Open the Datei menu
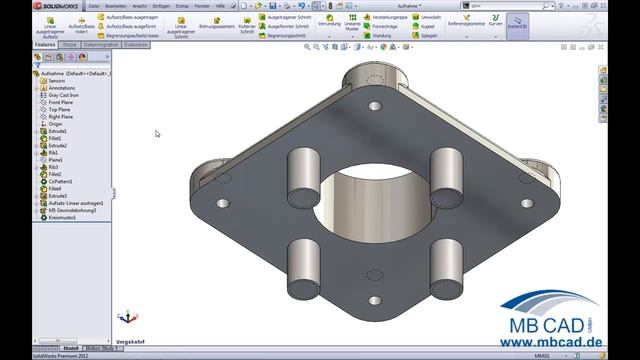The width and height of the screenshot is (640, 360). tap(93, 6)
